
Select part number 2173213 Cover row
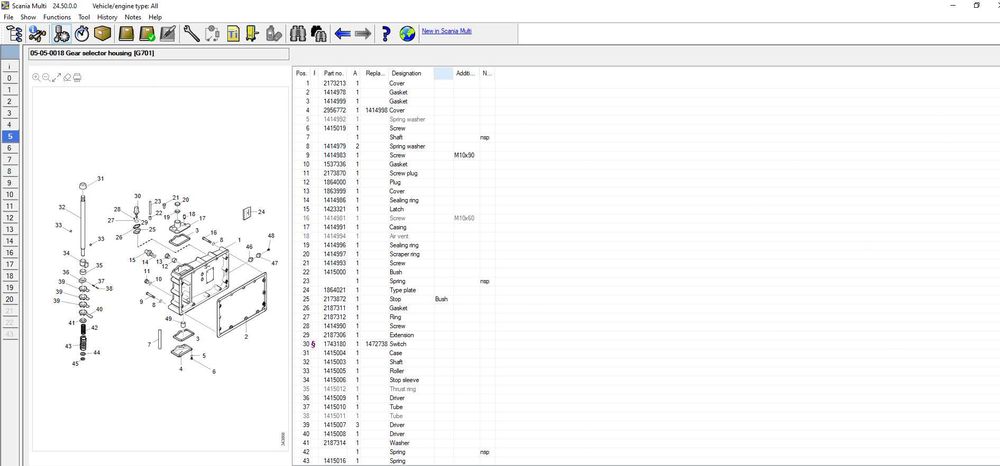393,84
